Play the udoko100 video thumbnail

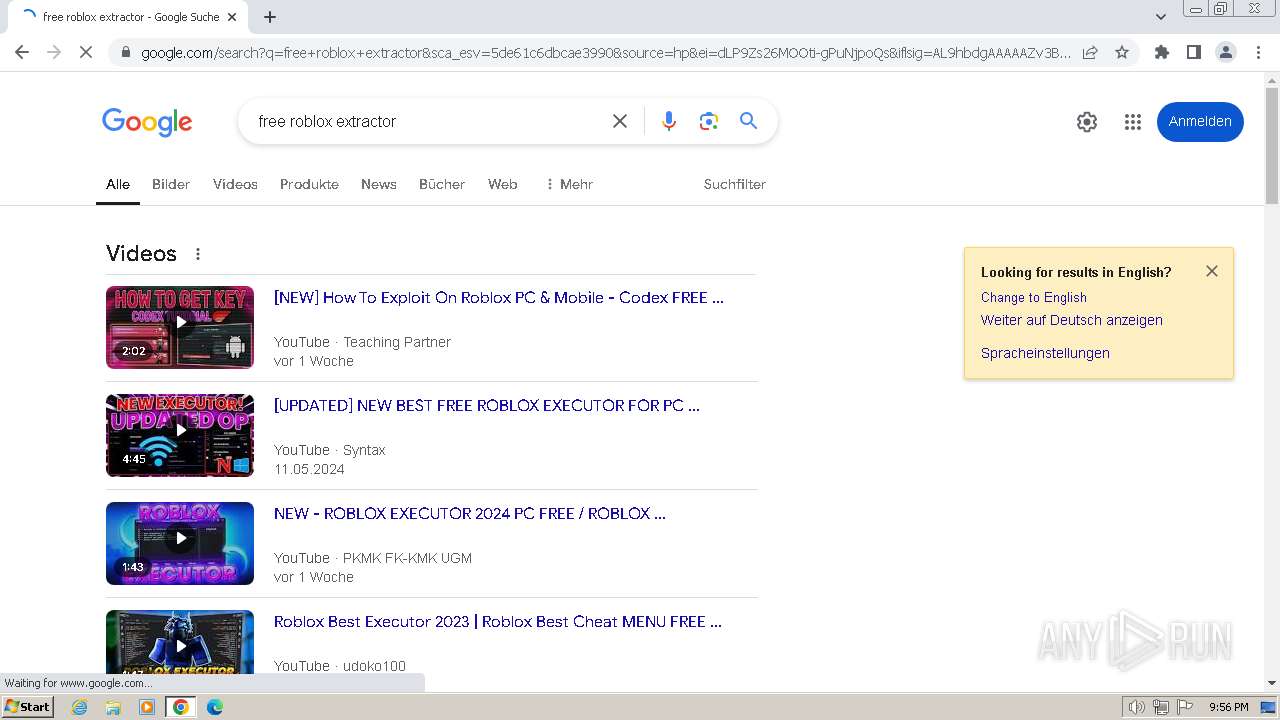click(180, 643)
